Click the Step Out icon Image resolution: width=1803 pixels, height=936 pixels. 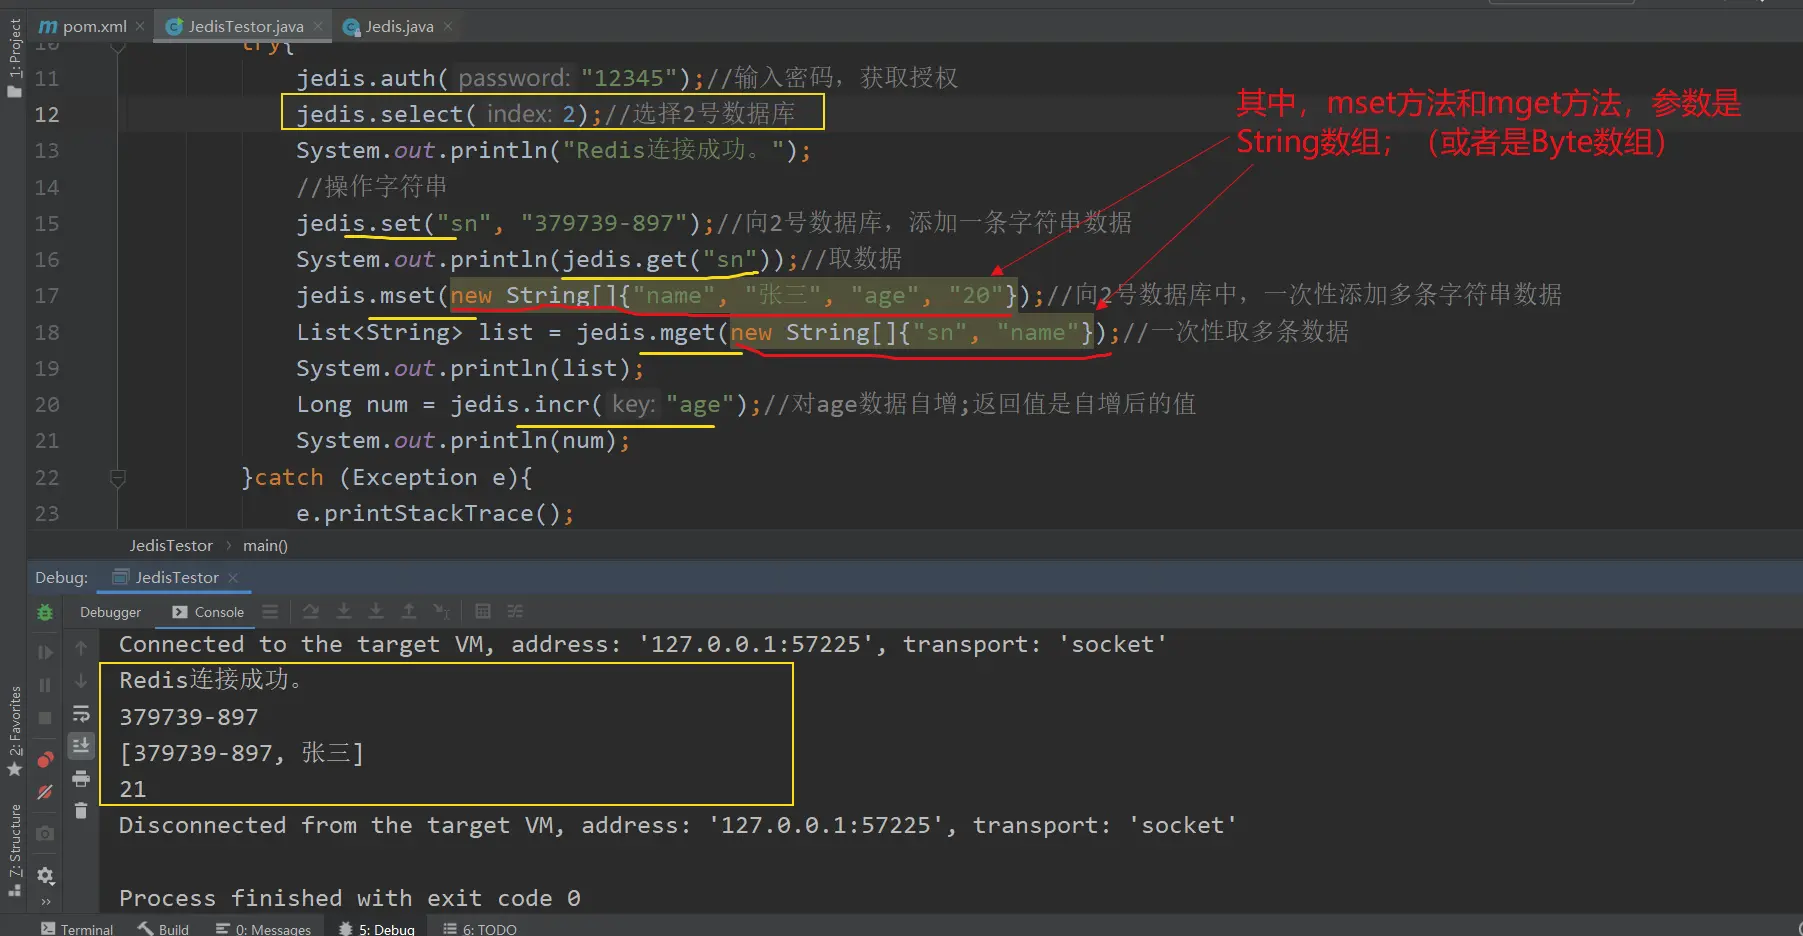click(x=409, y=611)
